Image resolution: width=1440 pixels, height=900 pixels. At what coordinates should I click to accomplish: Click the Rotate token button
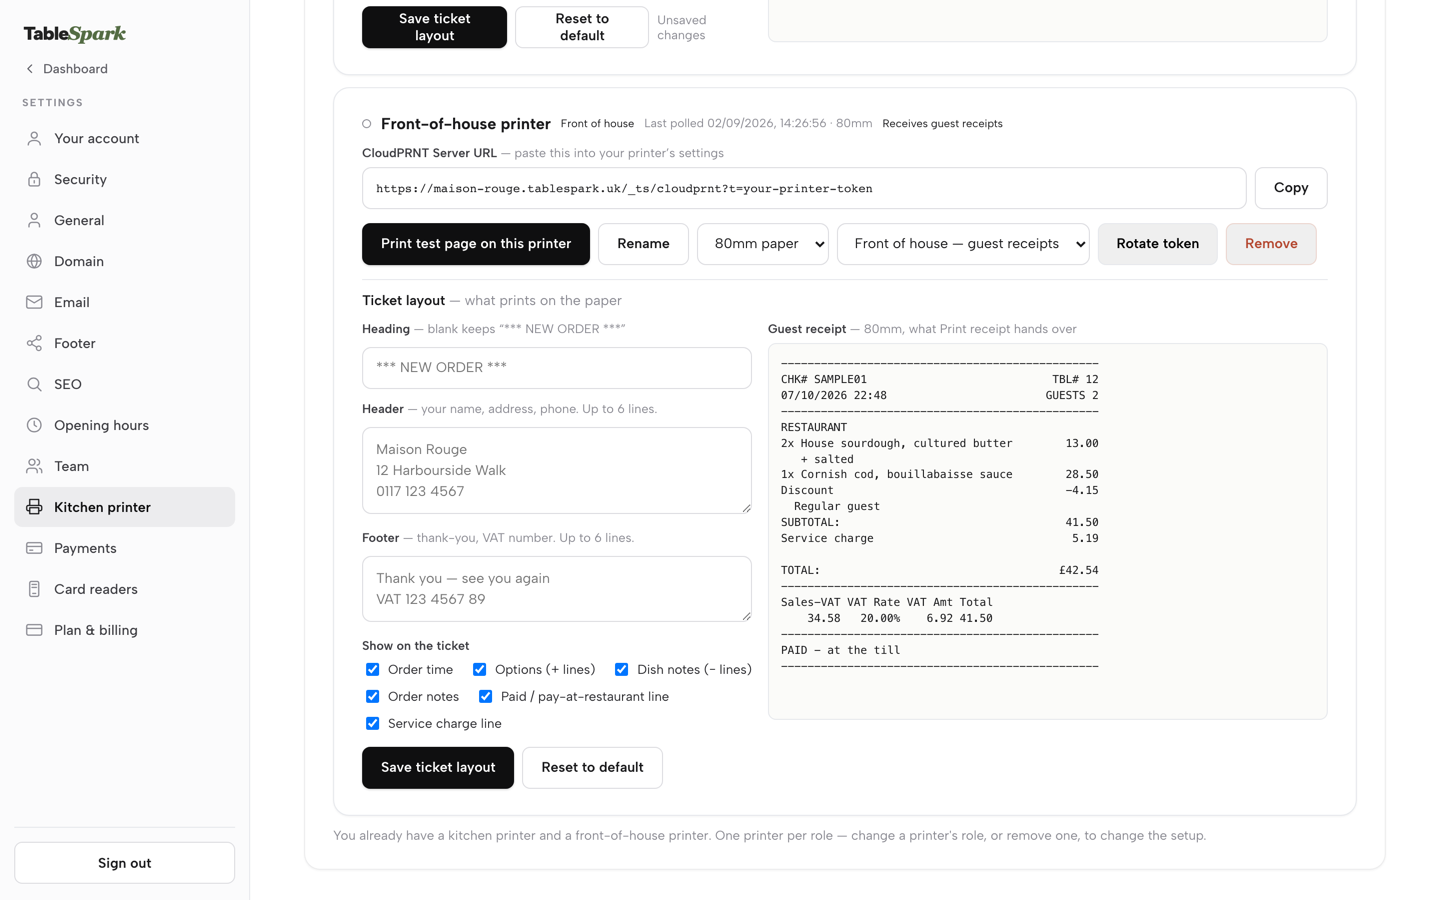point(1157,244)
